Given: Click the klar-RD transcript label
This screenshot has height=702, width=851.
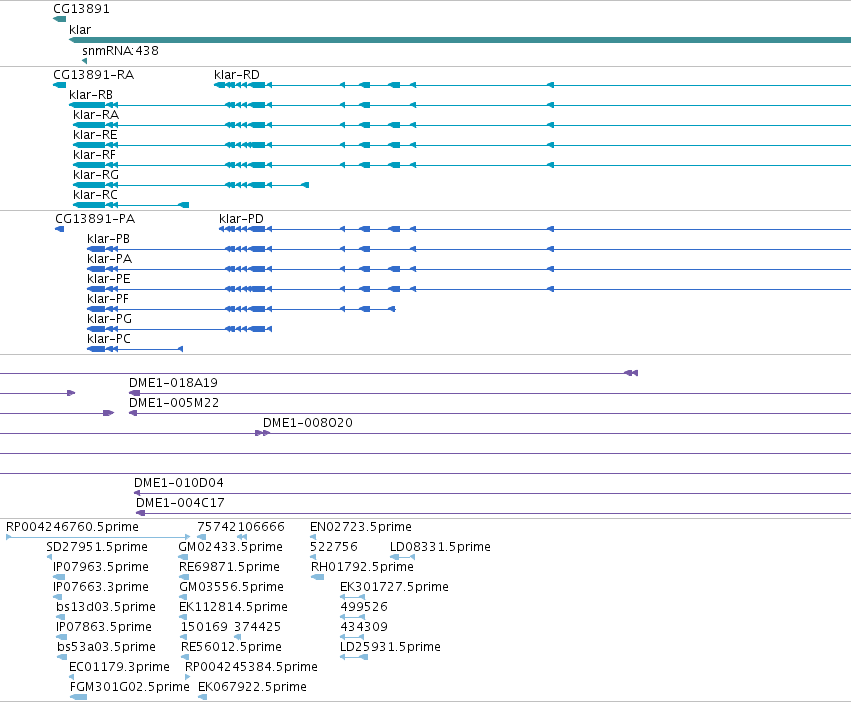Looking at the screenshot, I should coord(237,74).
